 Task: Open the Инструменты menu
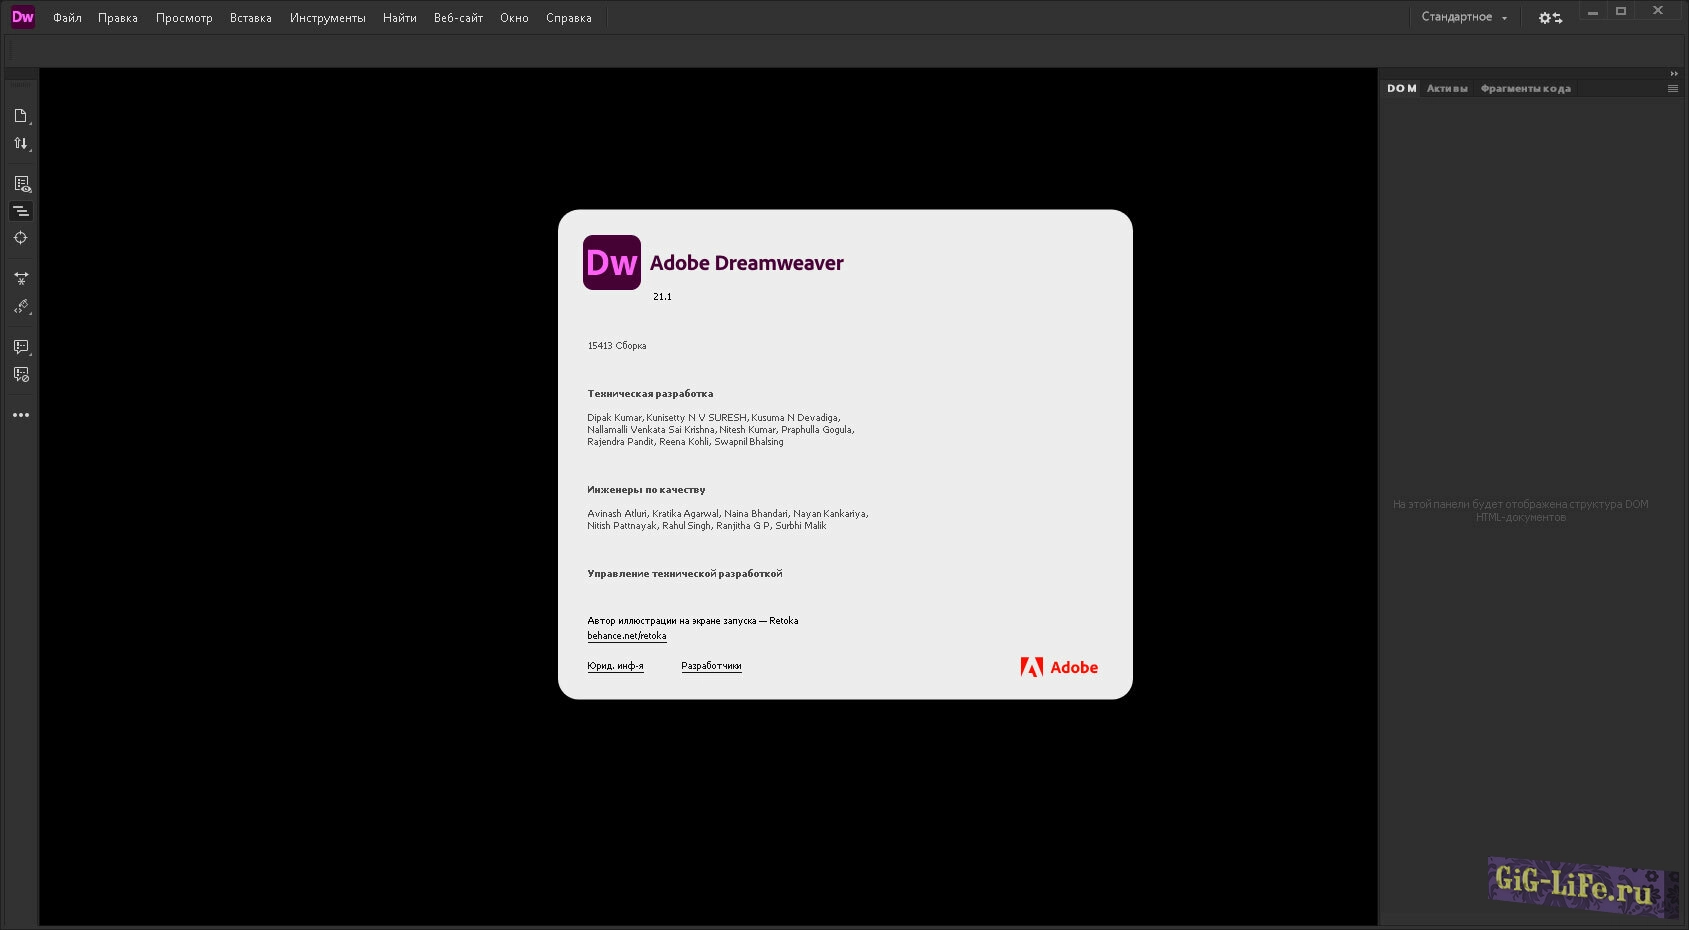pos(327,18)
